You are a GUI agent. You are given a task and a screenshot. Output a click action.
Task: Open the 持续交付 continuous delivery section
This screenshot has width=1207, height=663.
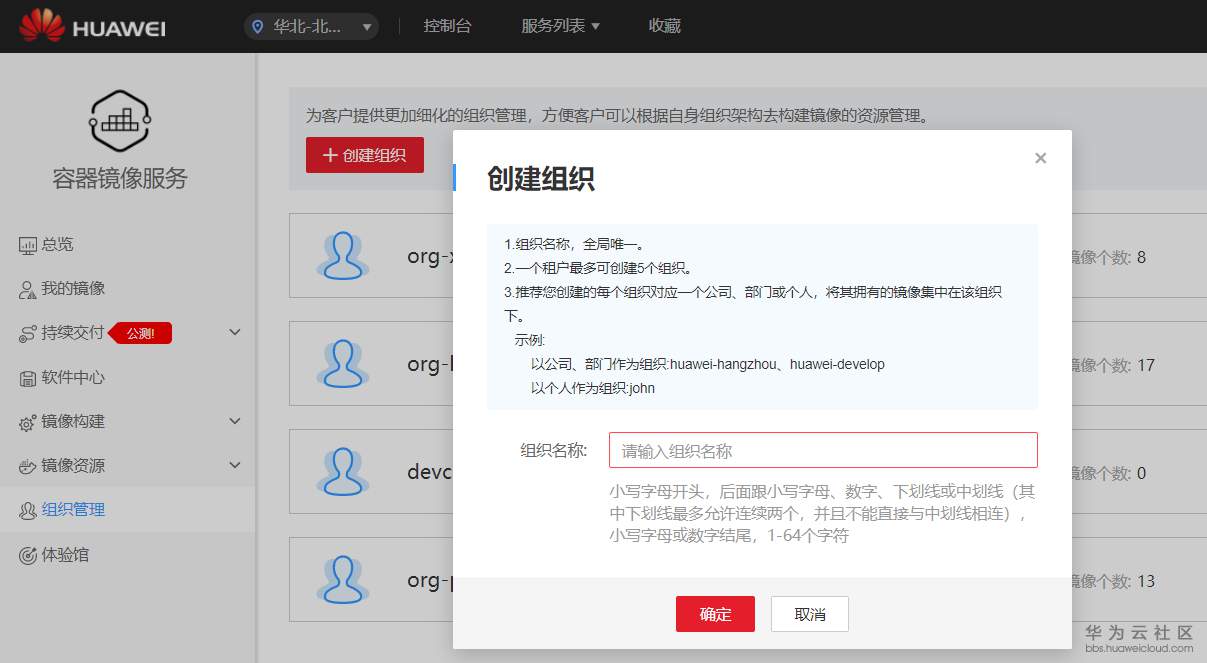point(75,333)
